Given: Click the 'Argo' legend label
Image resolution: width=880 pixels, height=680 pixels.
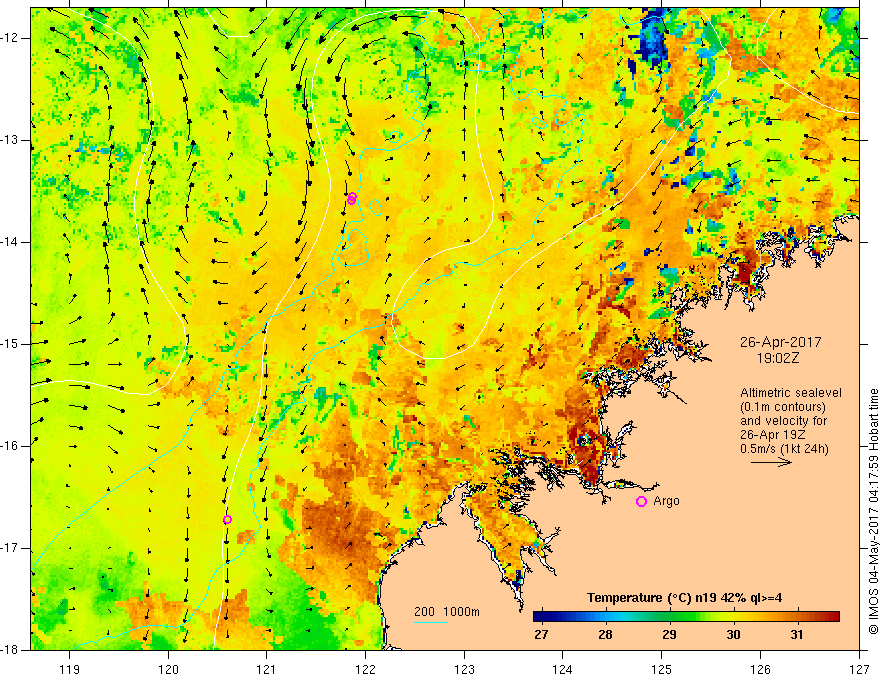Looking at the screenshot, I should [x=666, y=501].
